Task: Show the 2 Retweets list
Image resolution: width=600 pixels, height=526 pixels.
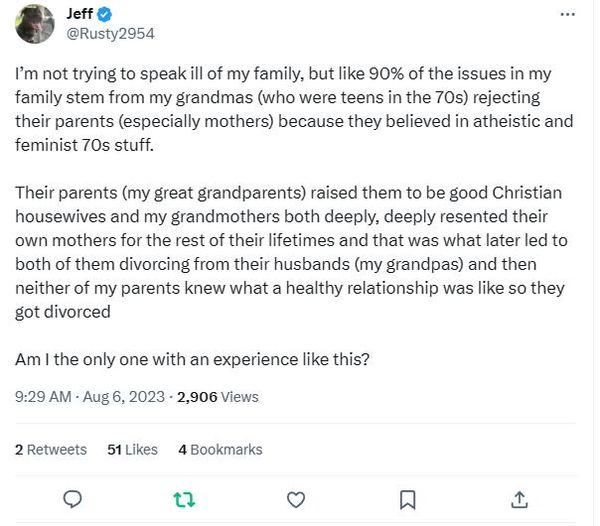Action: point(50,450)
